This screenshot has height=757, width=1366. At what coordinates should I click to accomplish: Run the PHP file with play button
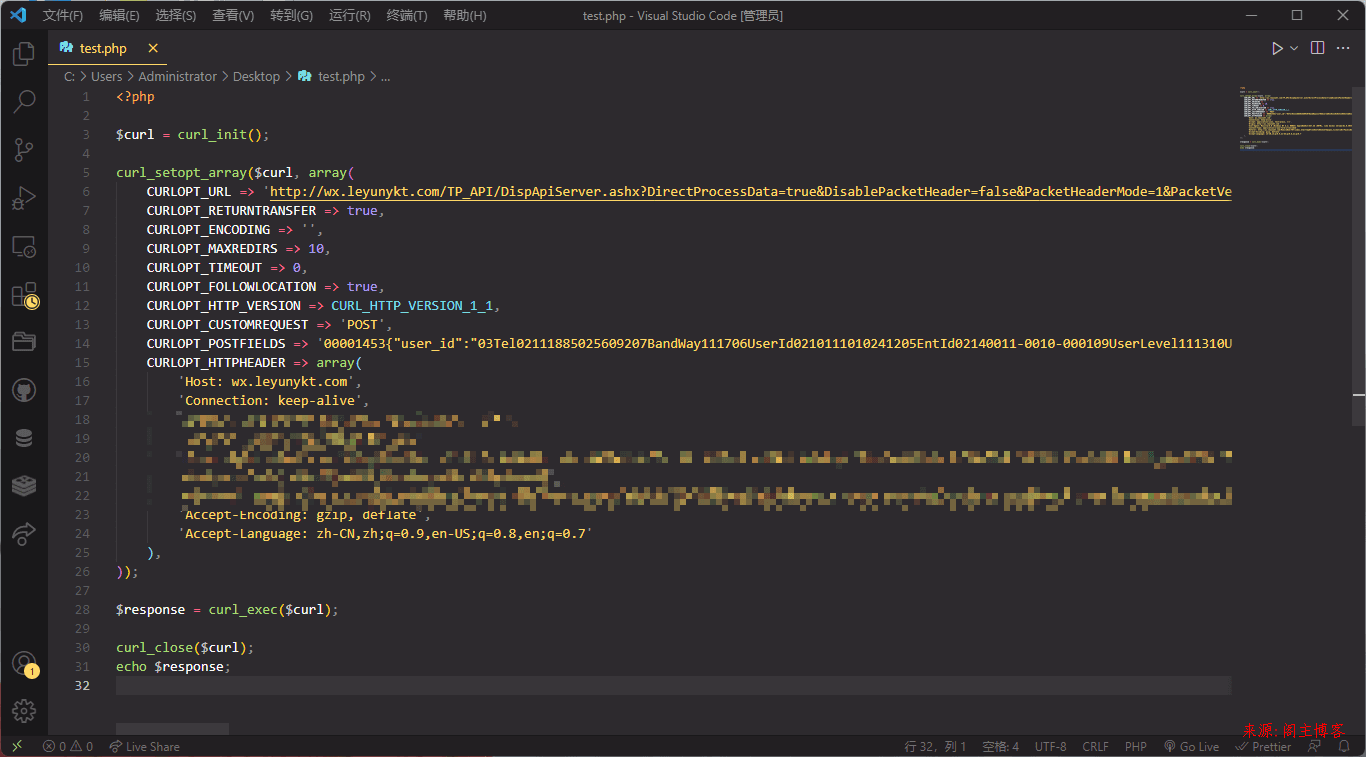click(1276, 48)
